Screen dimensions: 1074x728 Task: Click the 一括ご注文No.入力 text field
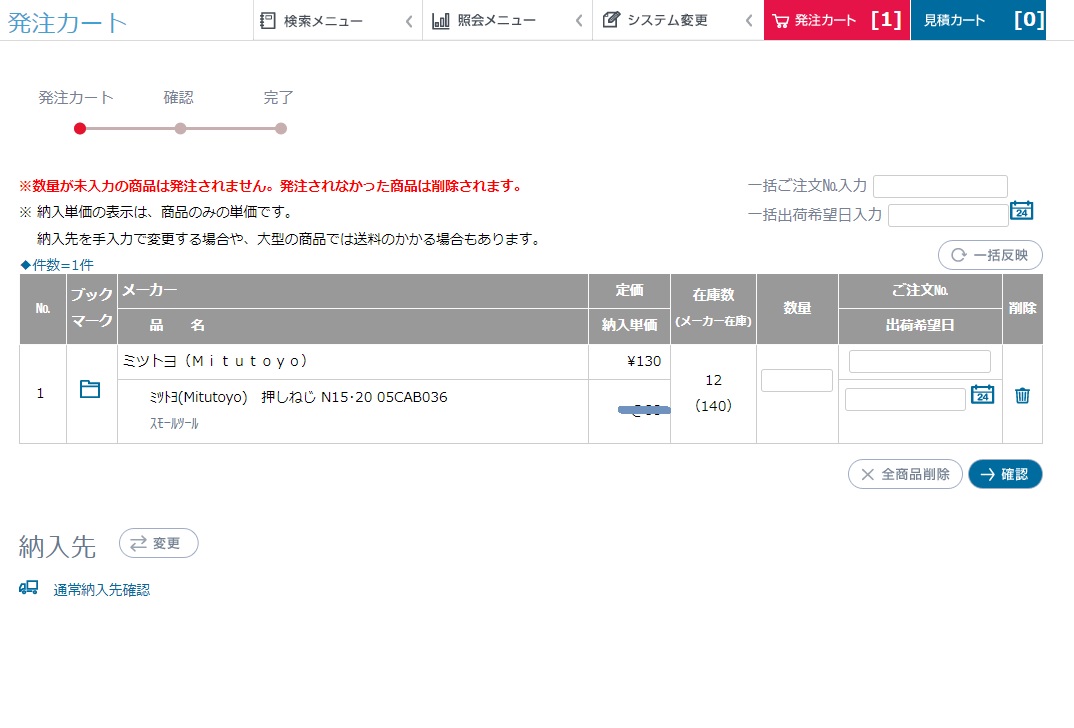click(940, 185)
